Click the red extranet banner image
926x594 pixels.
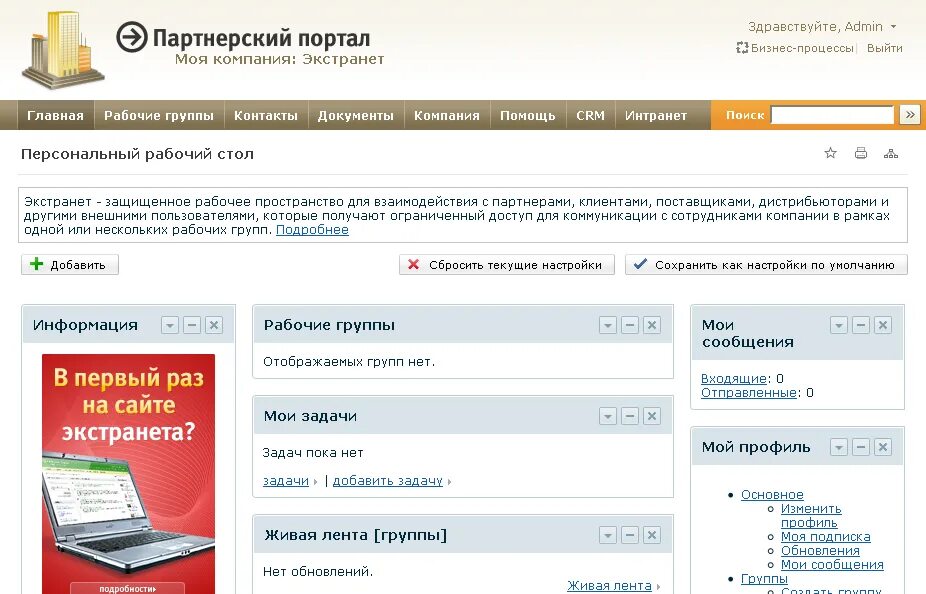click(x=128, y=474)
